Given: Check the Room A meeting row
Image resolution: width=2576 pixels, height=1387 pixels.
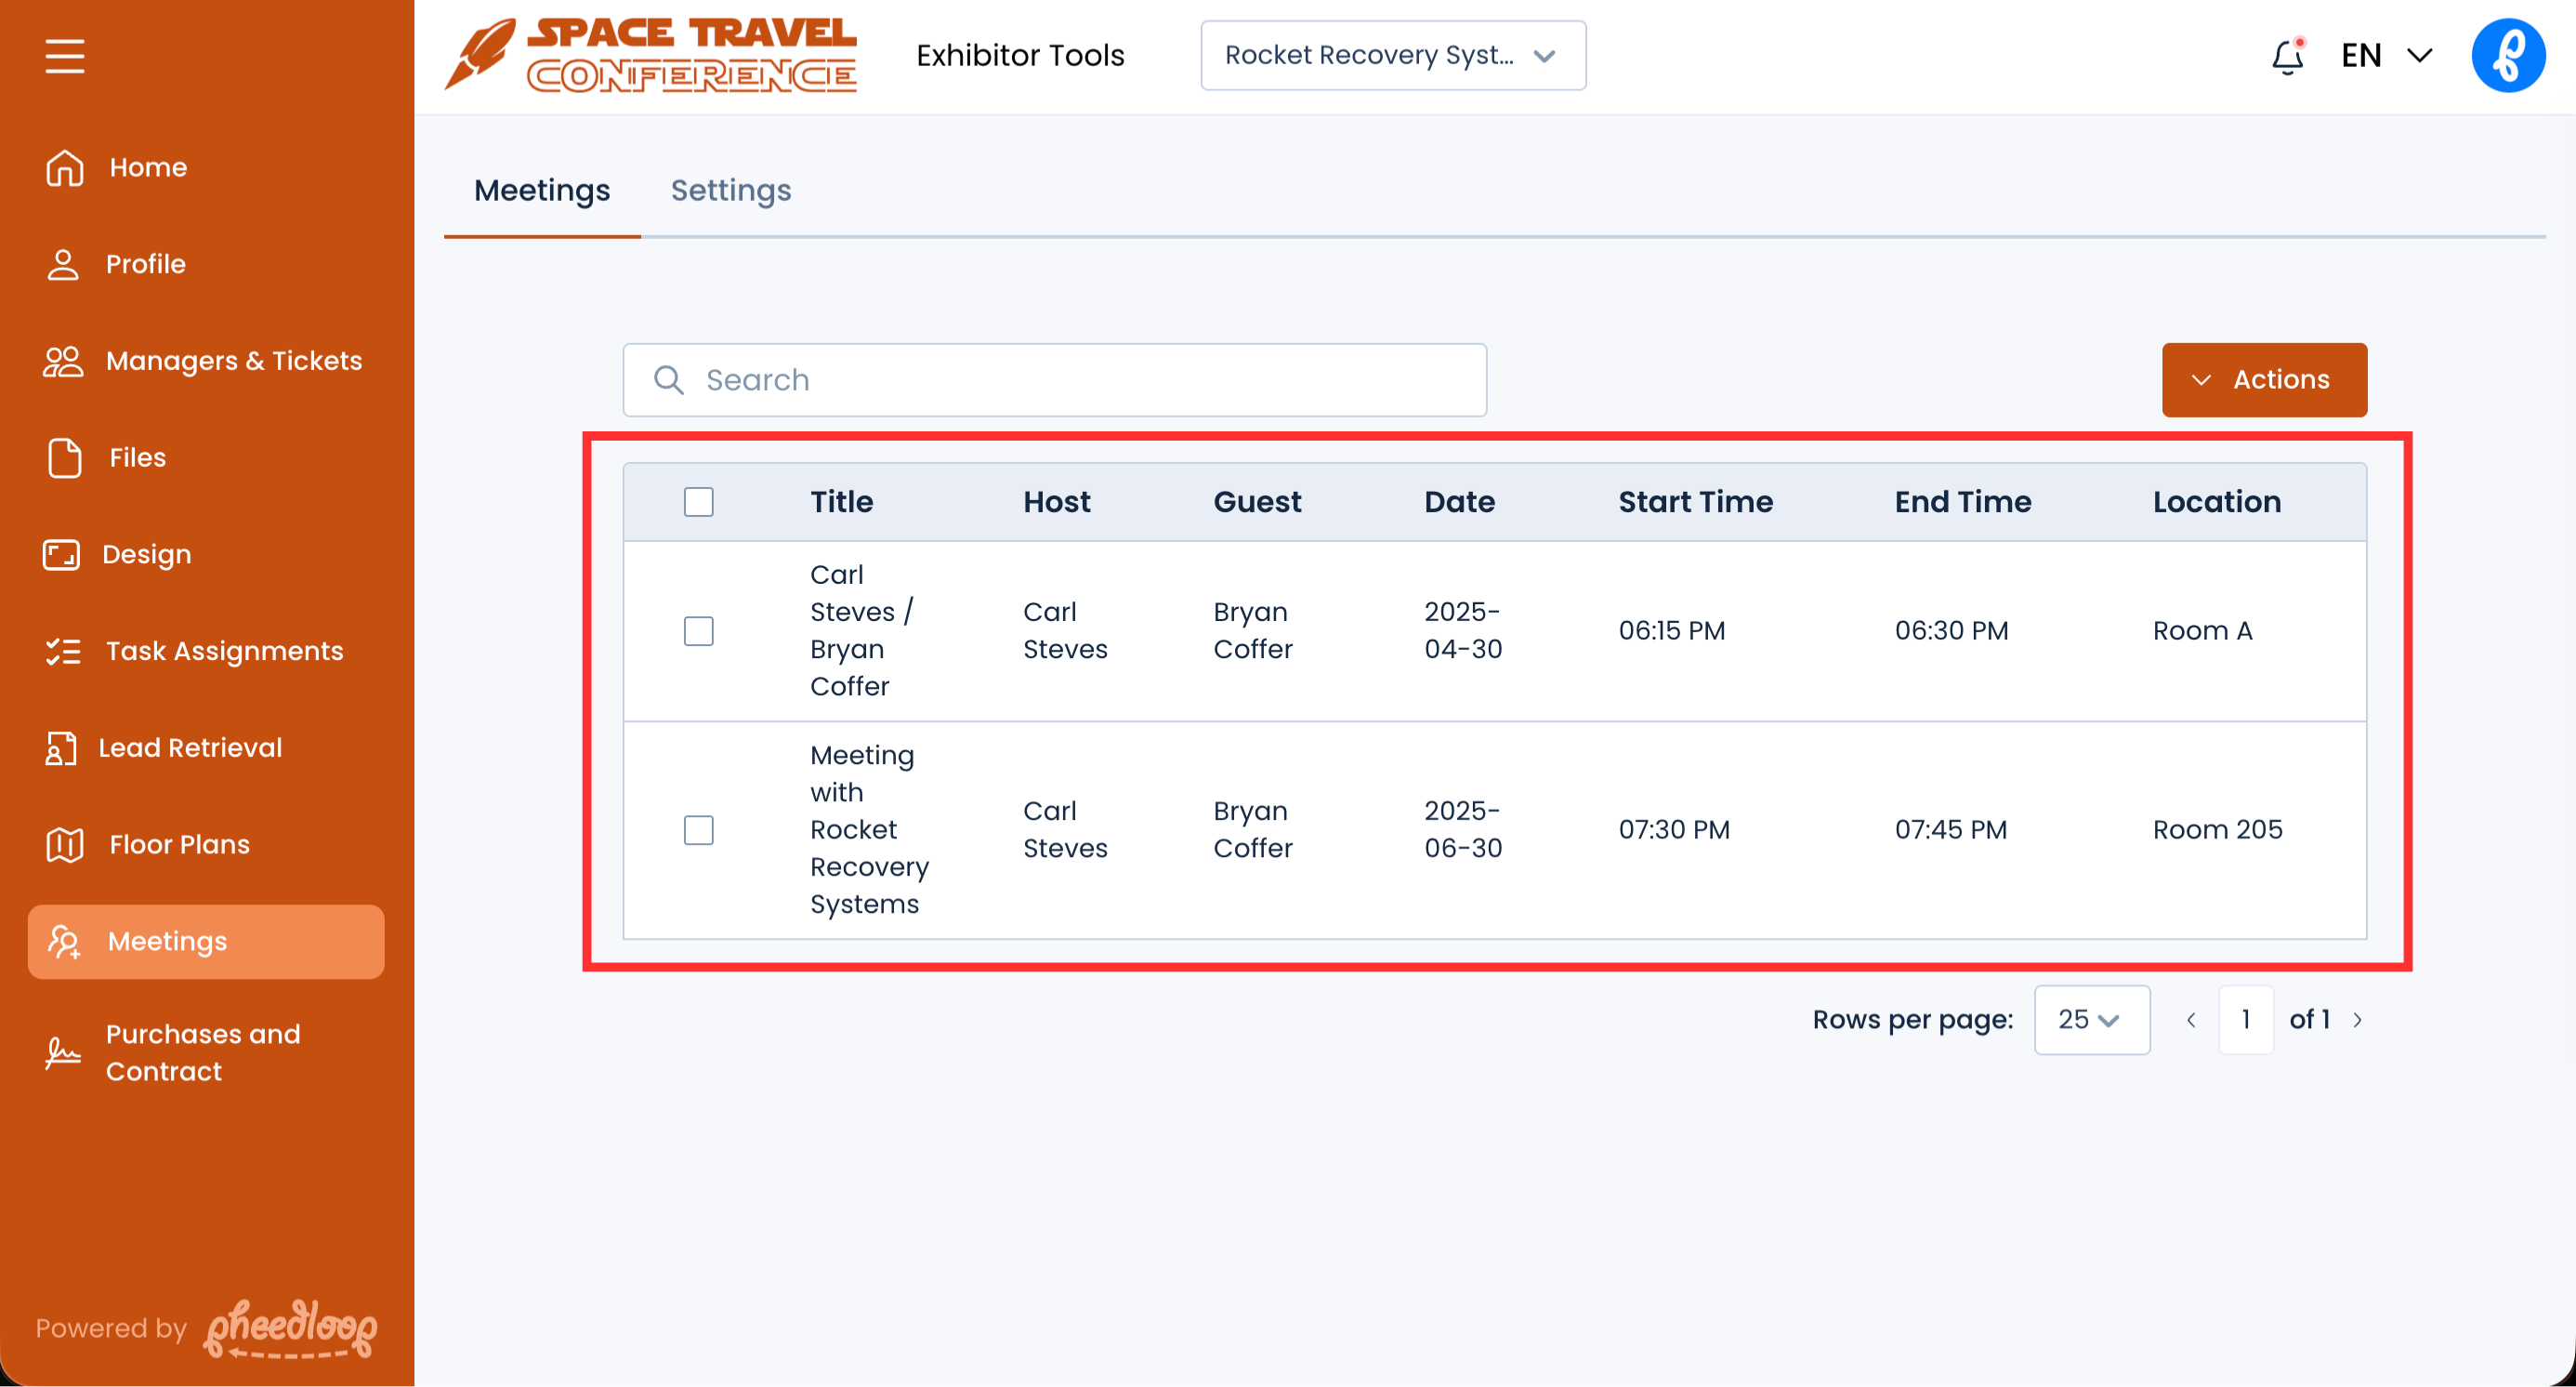Looking at the screenshot, I should pos(698,631).
